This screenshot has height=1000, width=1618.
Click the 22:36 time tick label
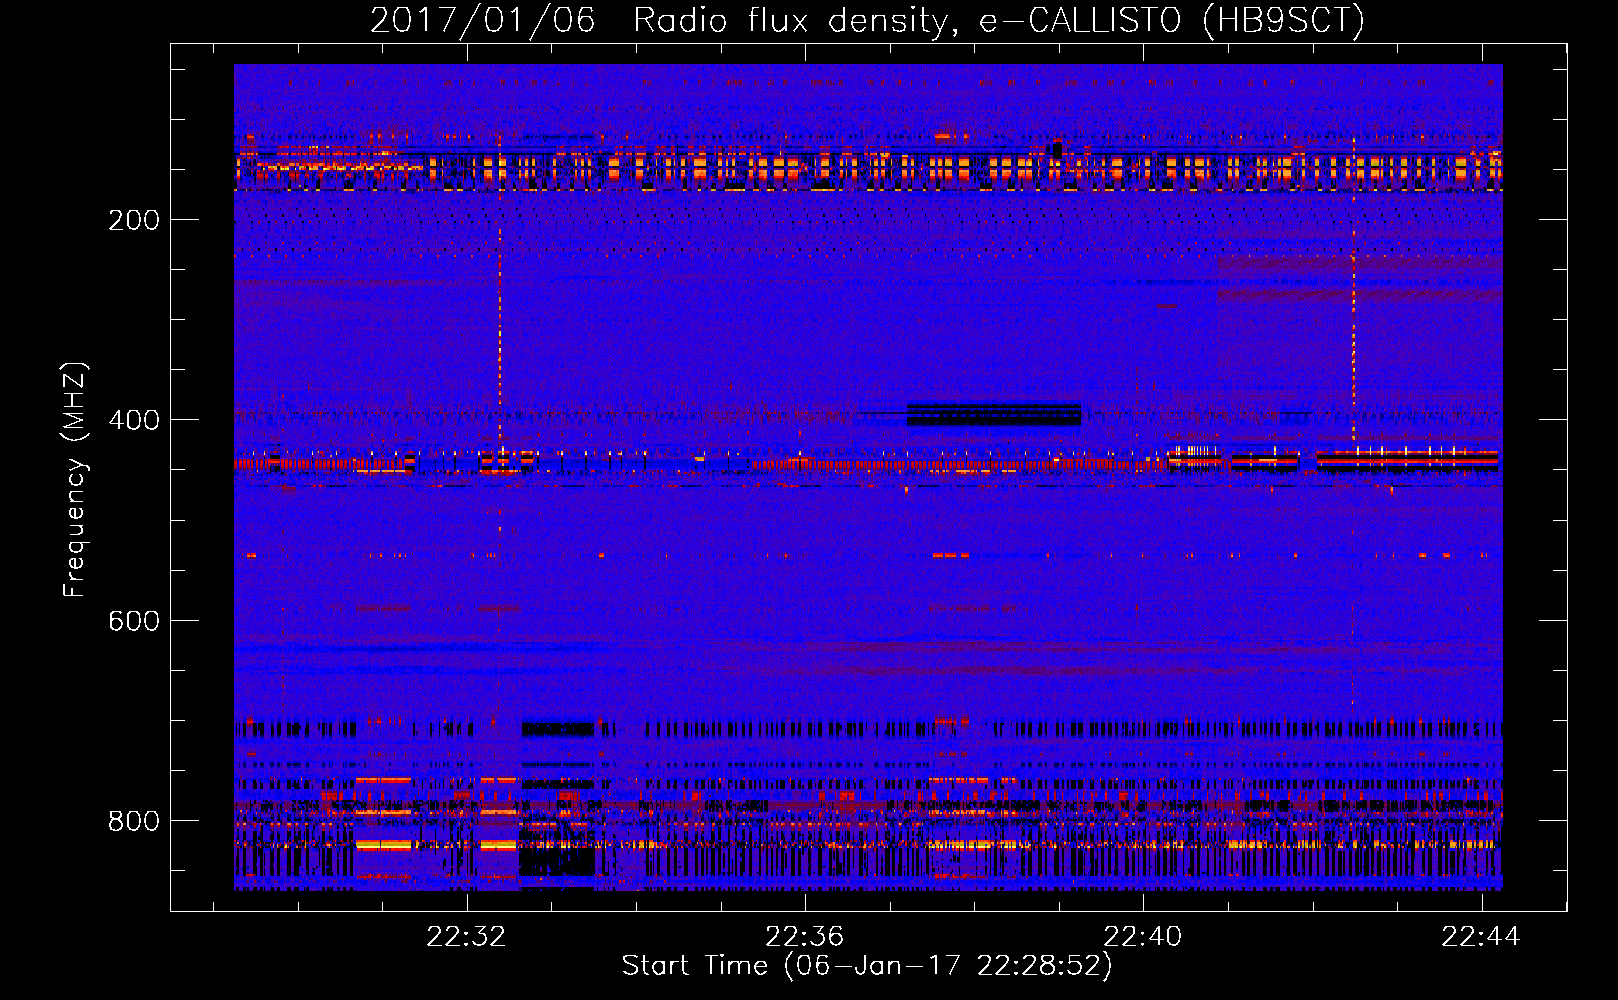pyautogui.click(x=804, y=936)
